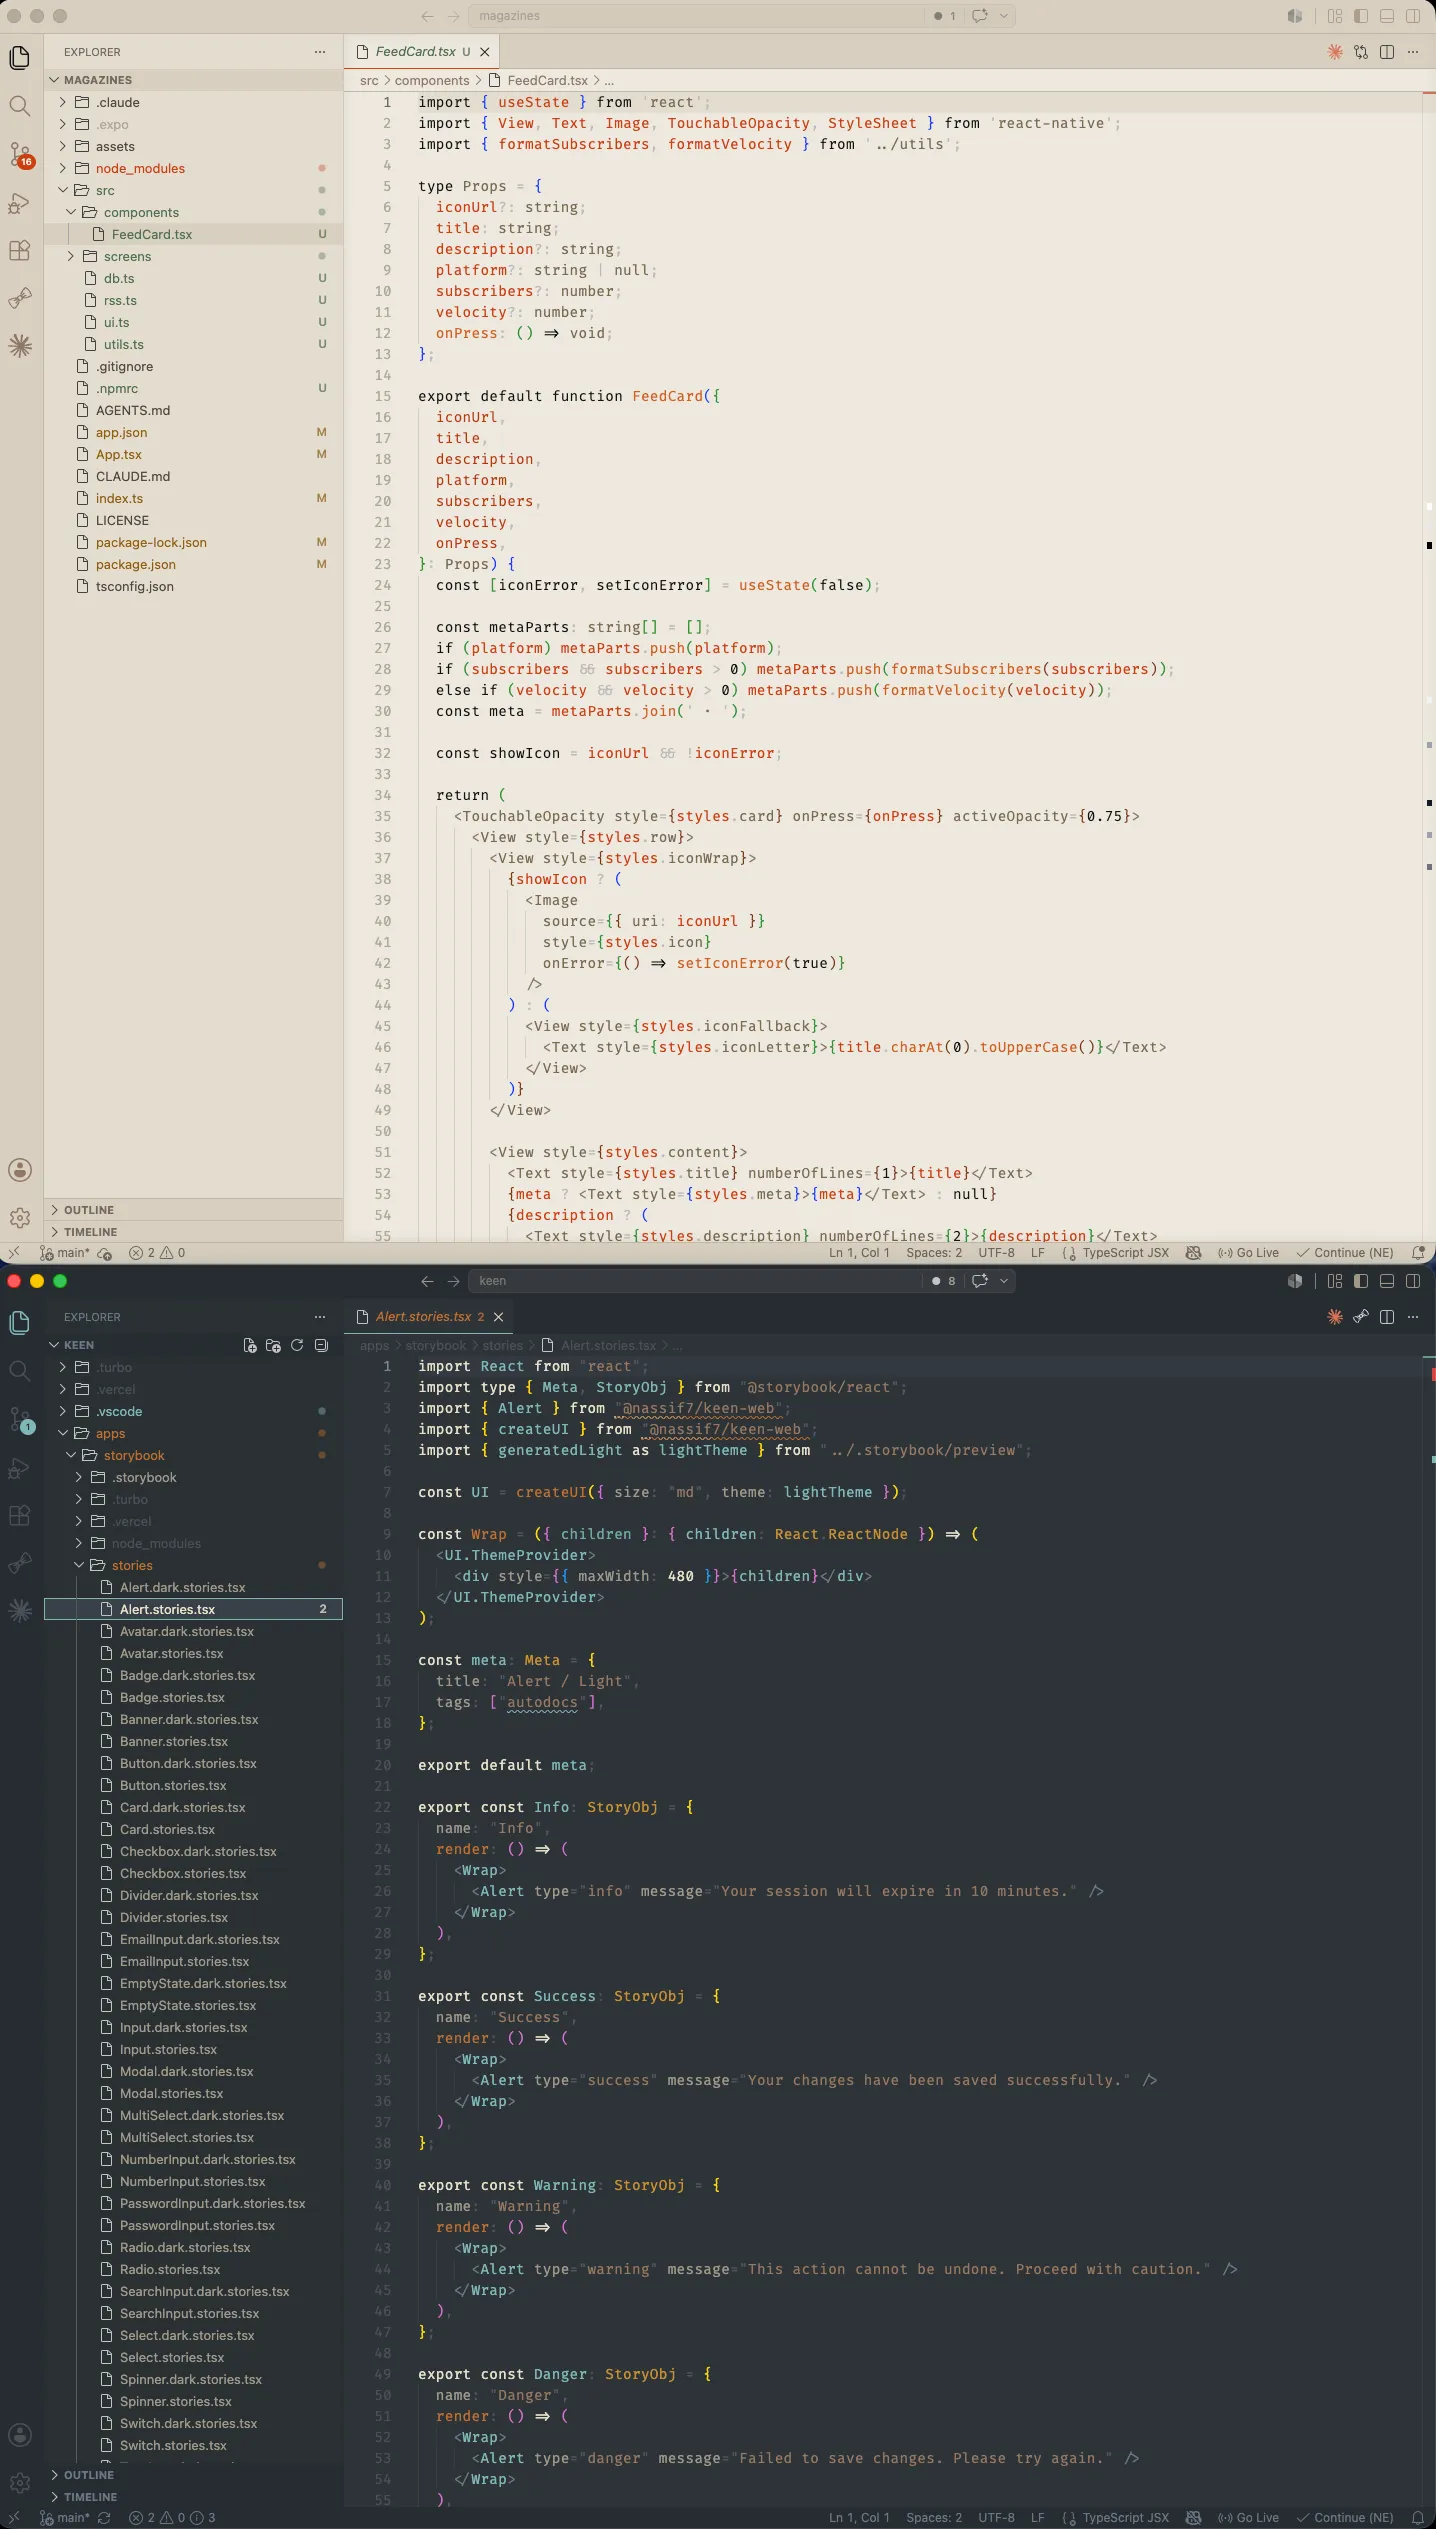Close the FeedCard.tsx tab
Image resolution: width=1436 pixels, height=2529 pixels.
click(x=485, y=52)
